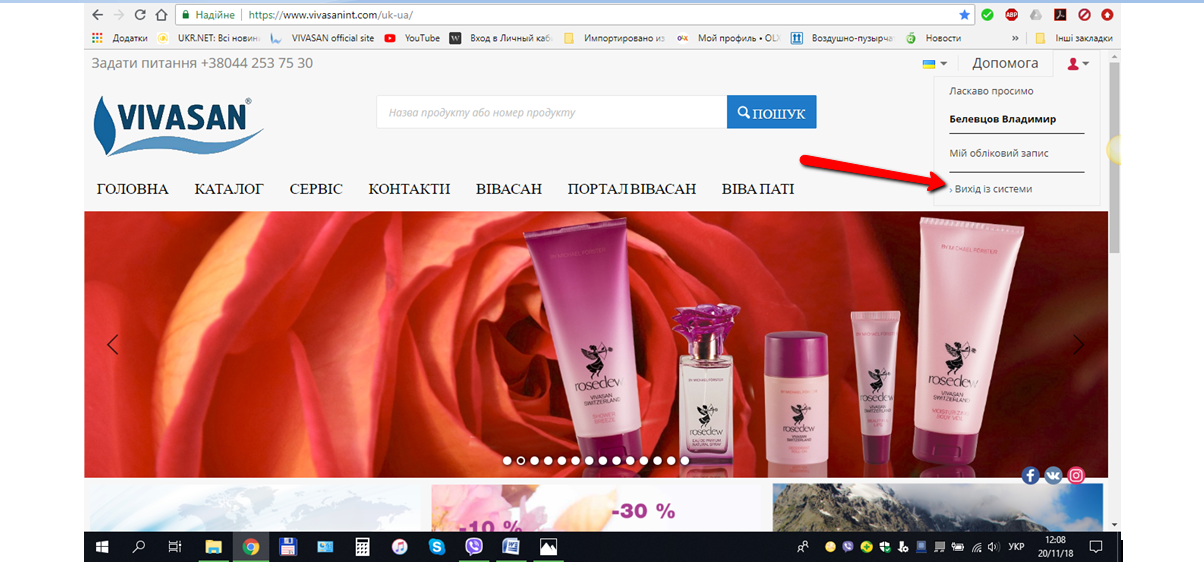Open the ВІВА ПАТІ menu item
Viewport: 1204px width, 562px height.
[x=758, y=189]
